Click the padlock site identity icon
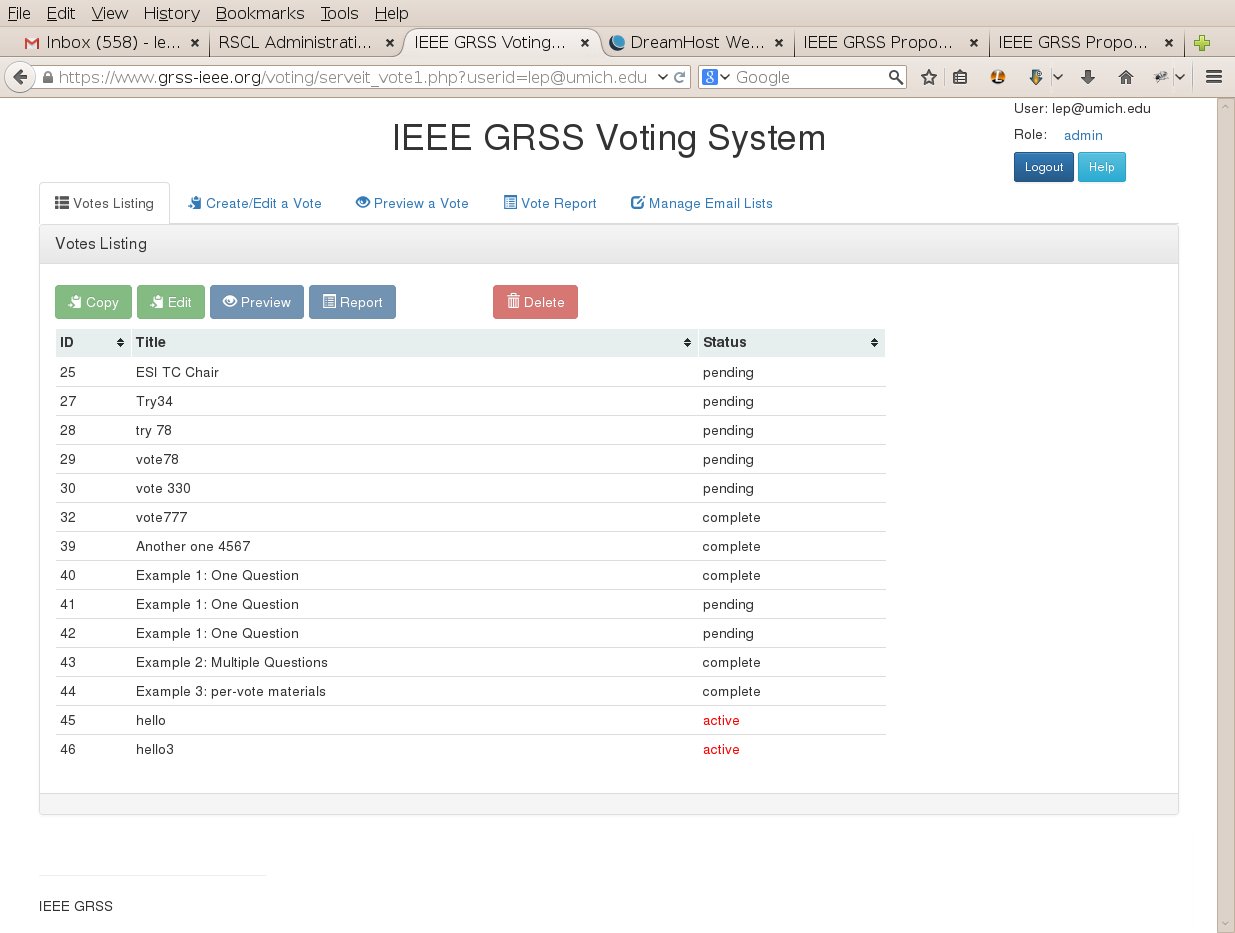 [x=47, y=78]
